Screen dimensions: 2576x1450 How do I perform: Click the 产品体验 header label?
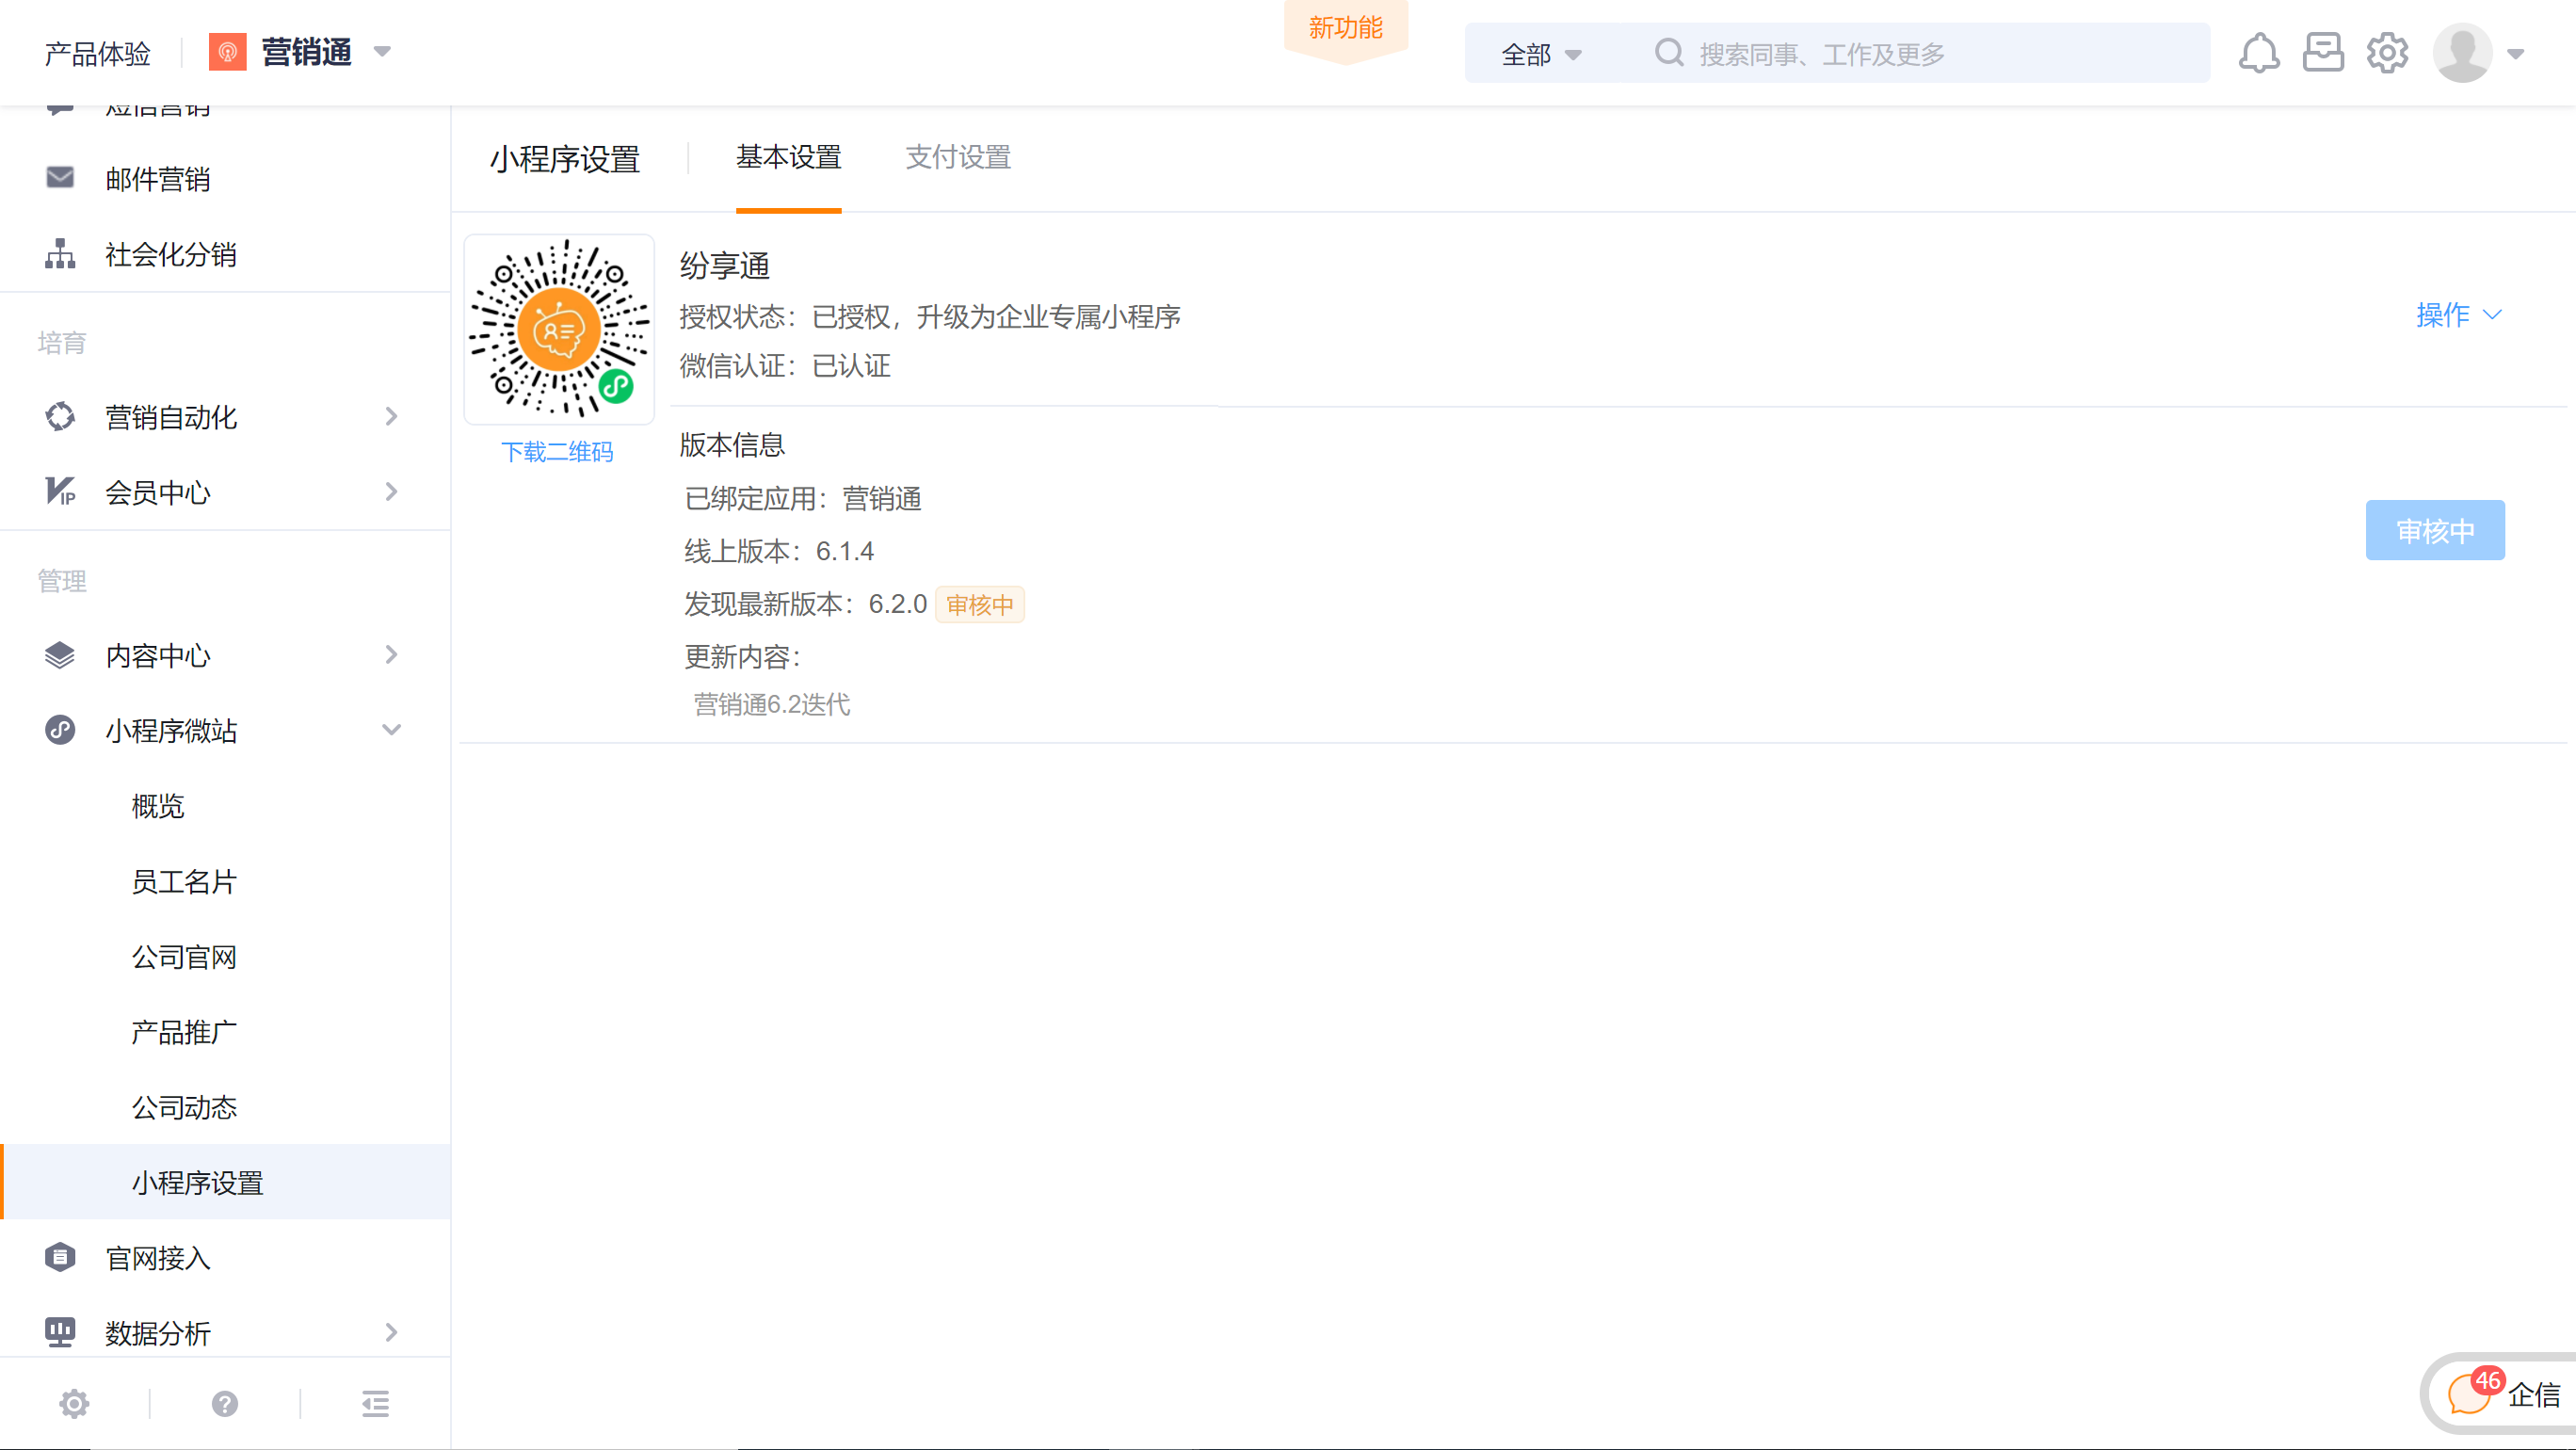(x=97, y=53)
